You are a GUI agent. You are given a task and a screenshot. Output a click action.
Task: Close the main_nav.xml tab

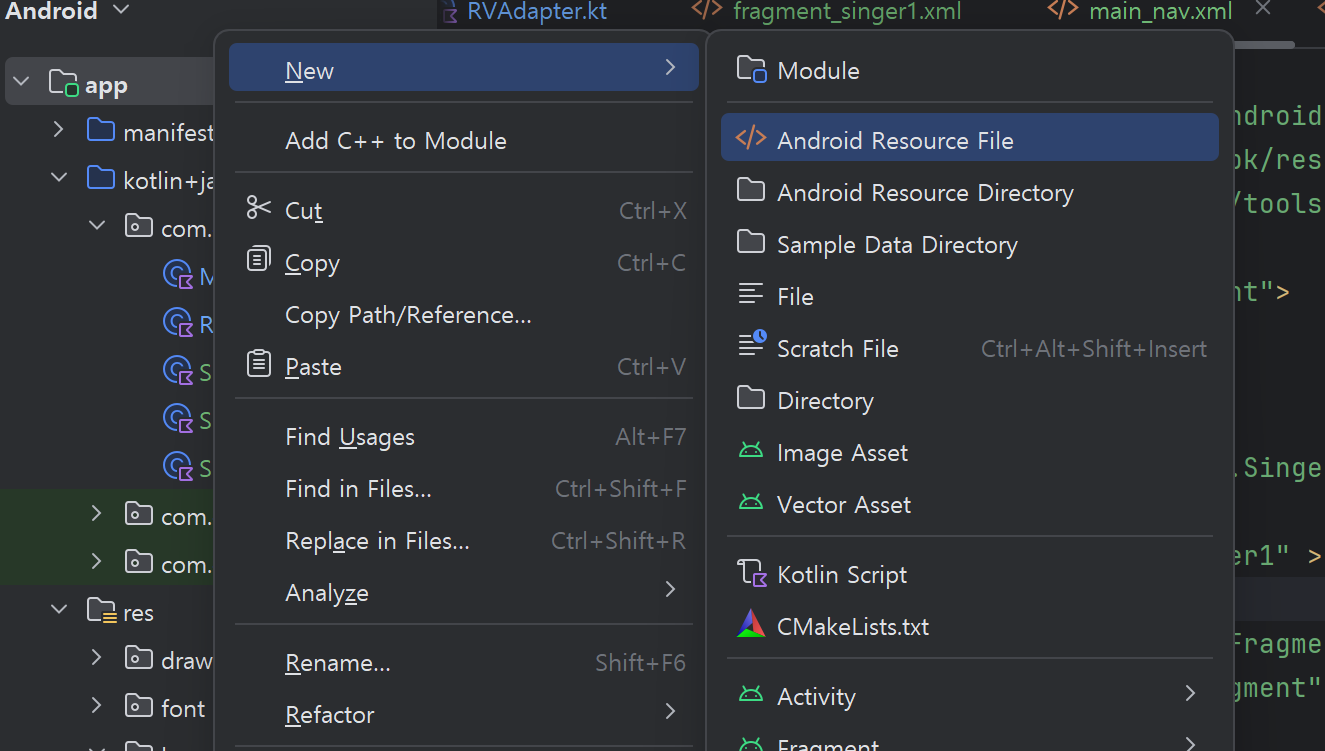click(1263, 9)
